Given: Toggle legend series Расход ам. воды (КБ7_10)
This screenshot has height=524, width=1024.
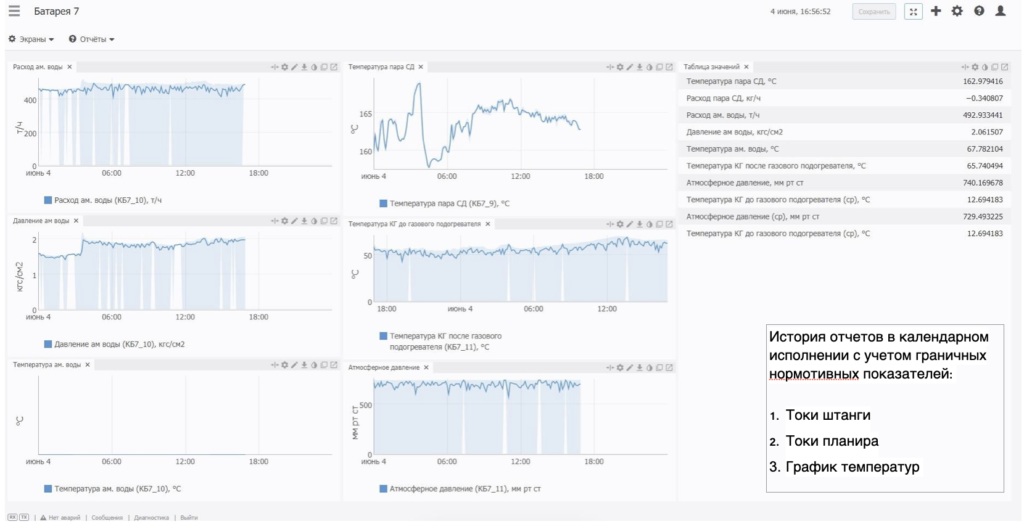Looking at the screenshot, I should pyautogui.click(x=103, y=200).
